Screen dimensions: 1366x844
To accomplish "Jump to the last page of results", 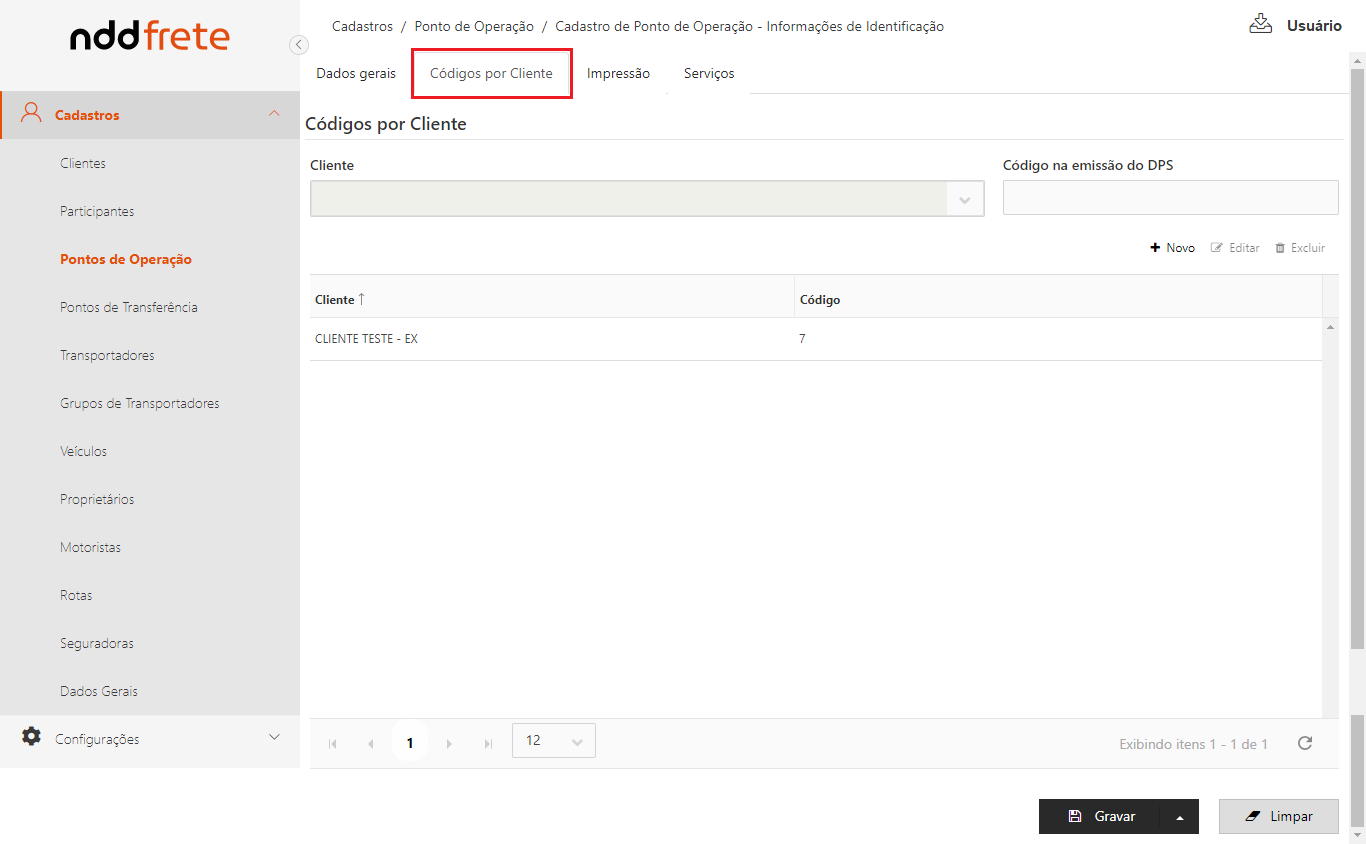I will click(x=488, y=744).
